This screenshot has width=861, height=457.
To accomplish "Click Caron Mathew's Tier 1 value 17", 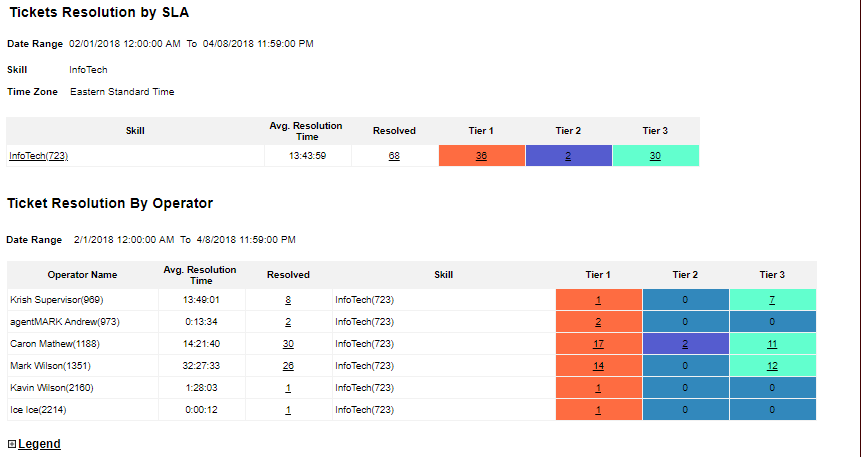I will 598,344.
